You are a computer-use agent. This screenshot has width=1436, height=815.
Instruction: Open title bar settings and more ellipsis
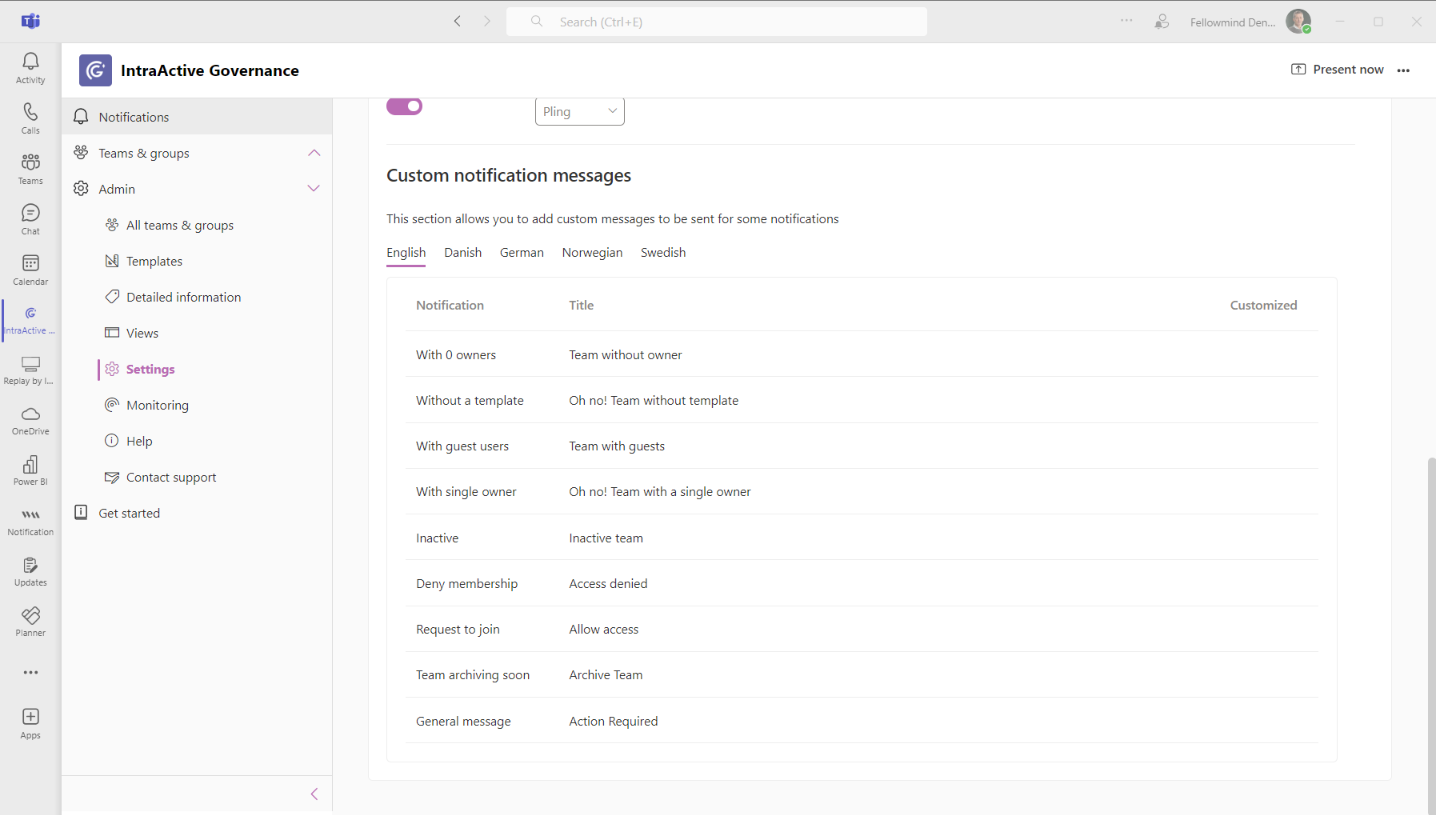(x=1127, y=21)
